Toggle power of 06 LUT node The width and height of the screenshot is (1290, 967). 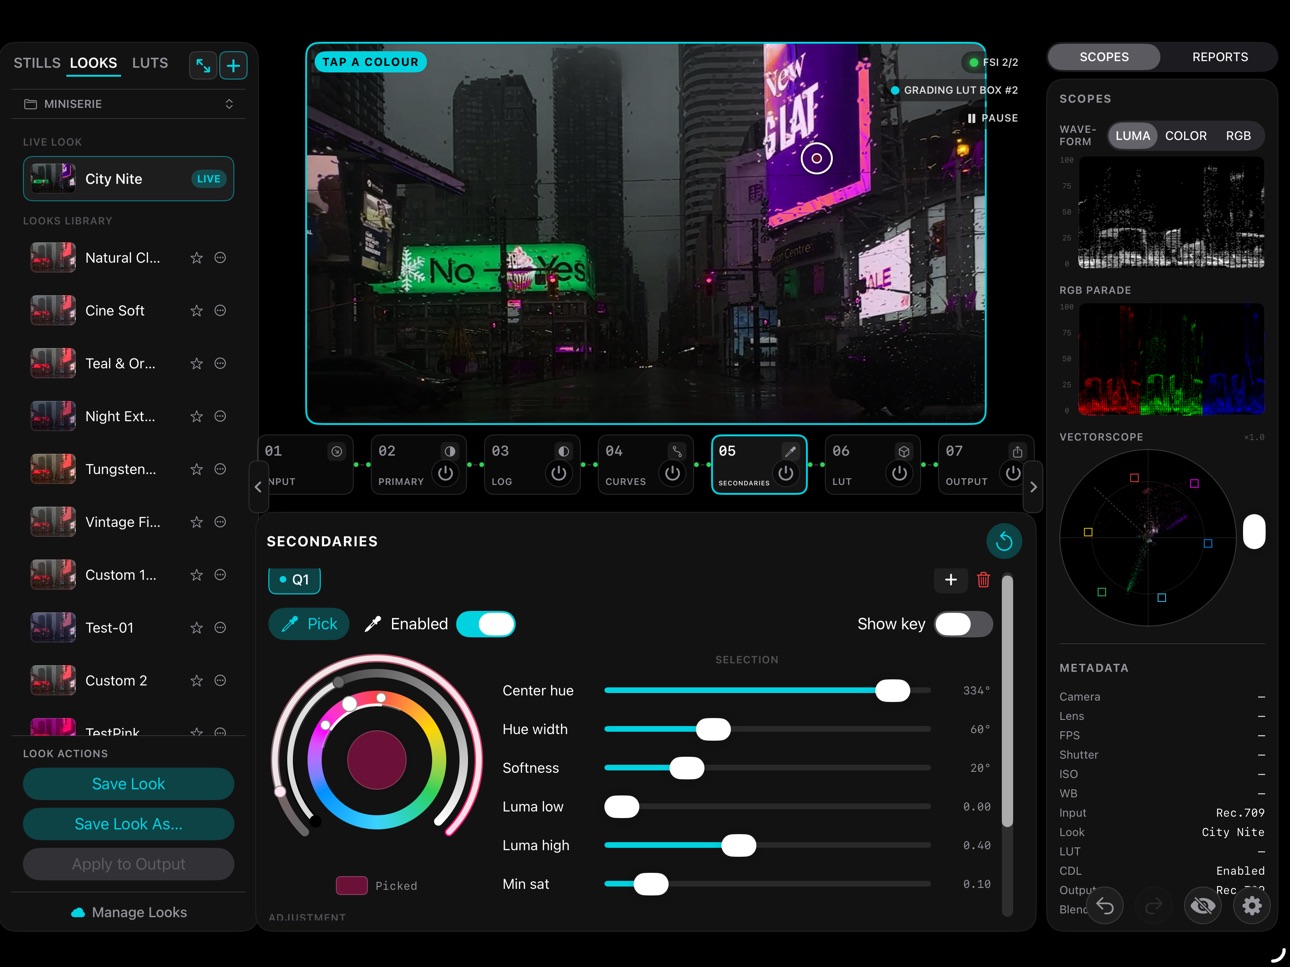point(900,473)
